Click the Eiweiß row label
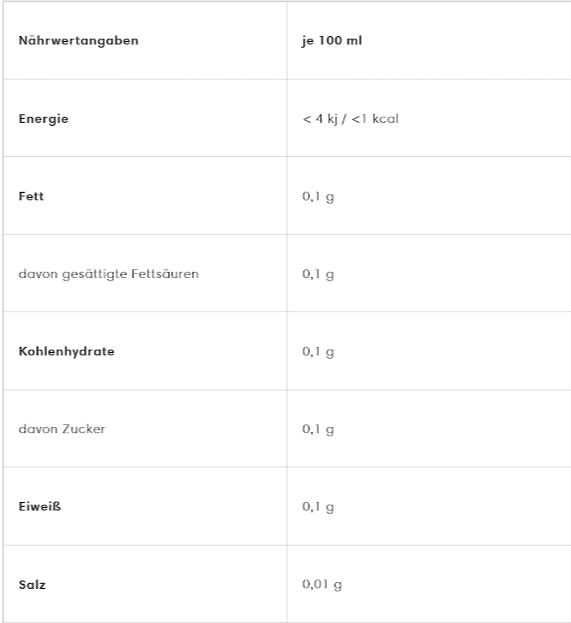This screenshot has width=571, height=623. pyautogui.click(x=40, y=507)
